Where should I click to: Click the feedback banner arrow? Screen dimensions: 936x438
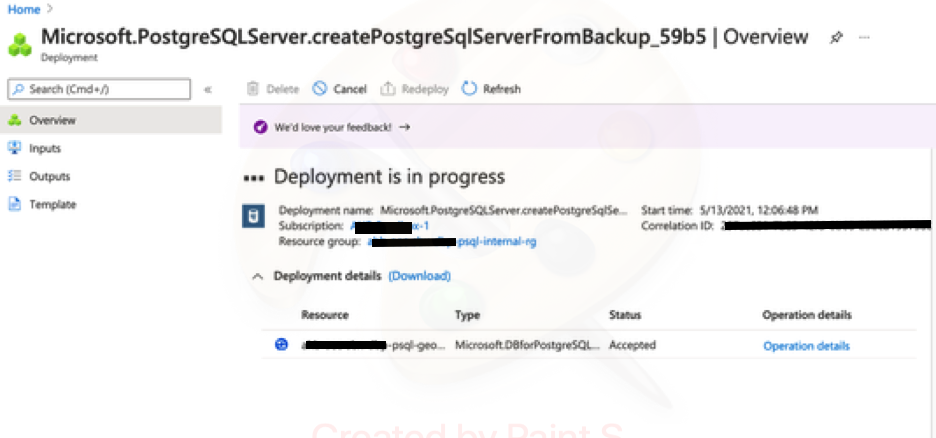pyautogui.click(x=405, y=127)
